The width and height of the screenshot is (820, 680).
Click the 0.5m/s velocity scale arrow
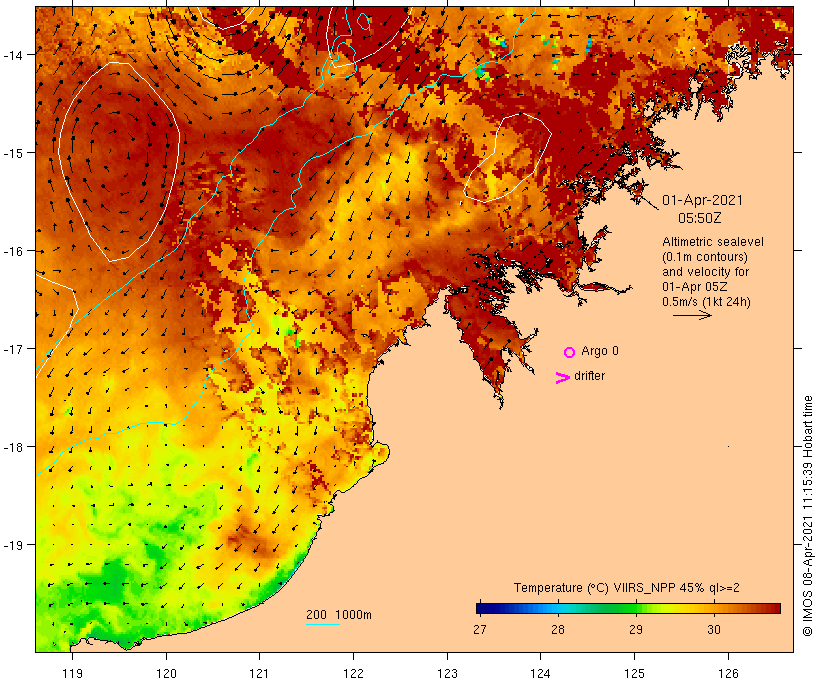click(692, 315)
